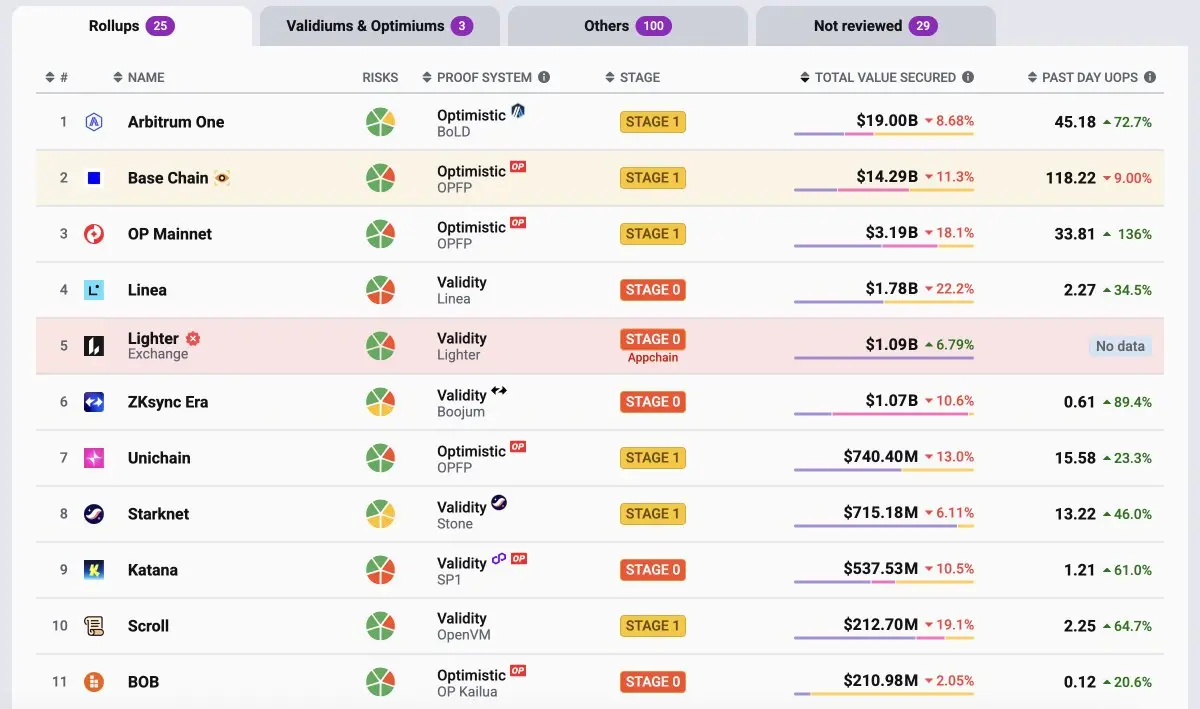Sort the table by Name column
The width and height of the screenshot is (1200, 709).
pos(139,77)
